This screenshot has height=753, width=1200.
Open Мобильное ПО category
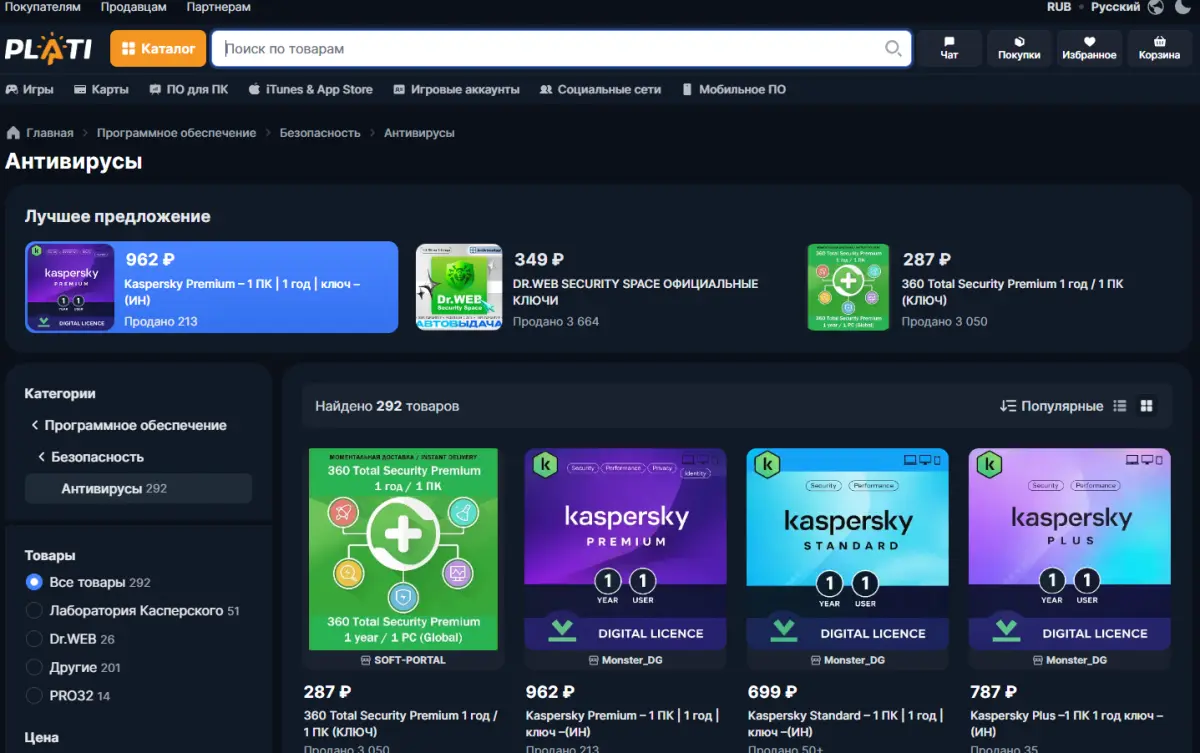click(x=733, y=89)
